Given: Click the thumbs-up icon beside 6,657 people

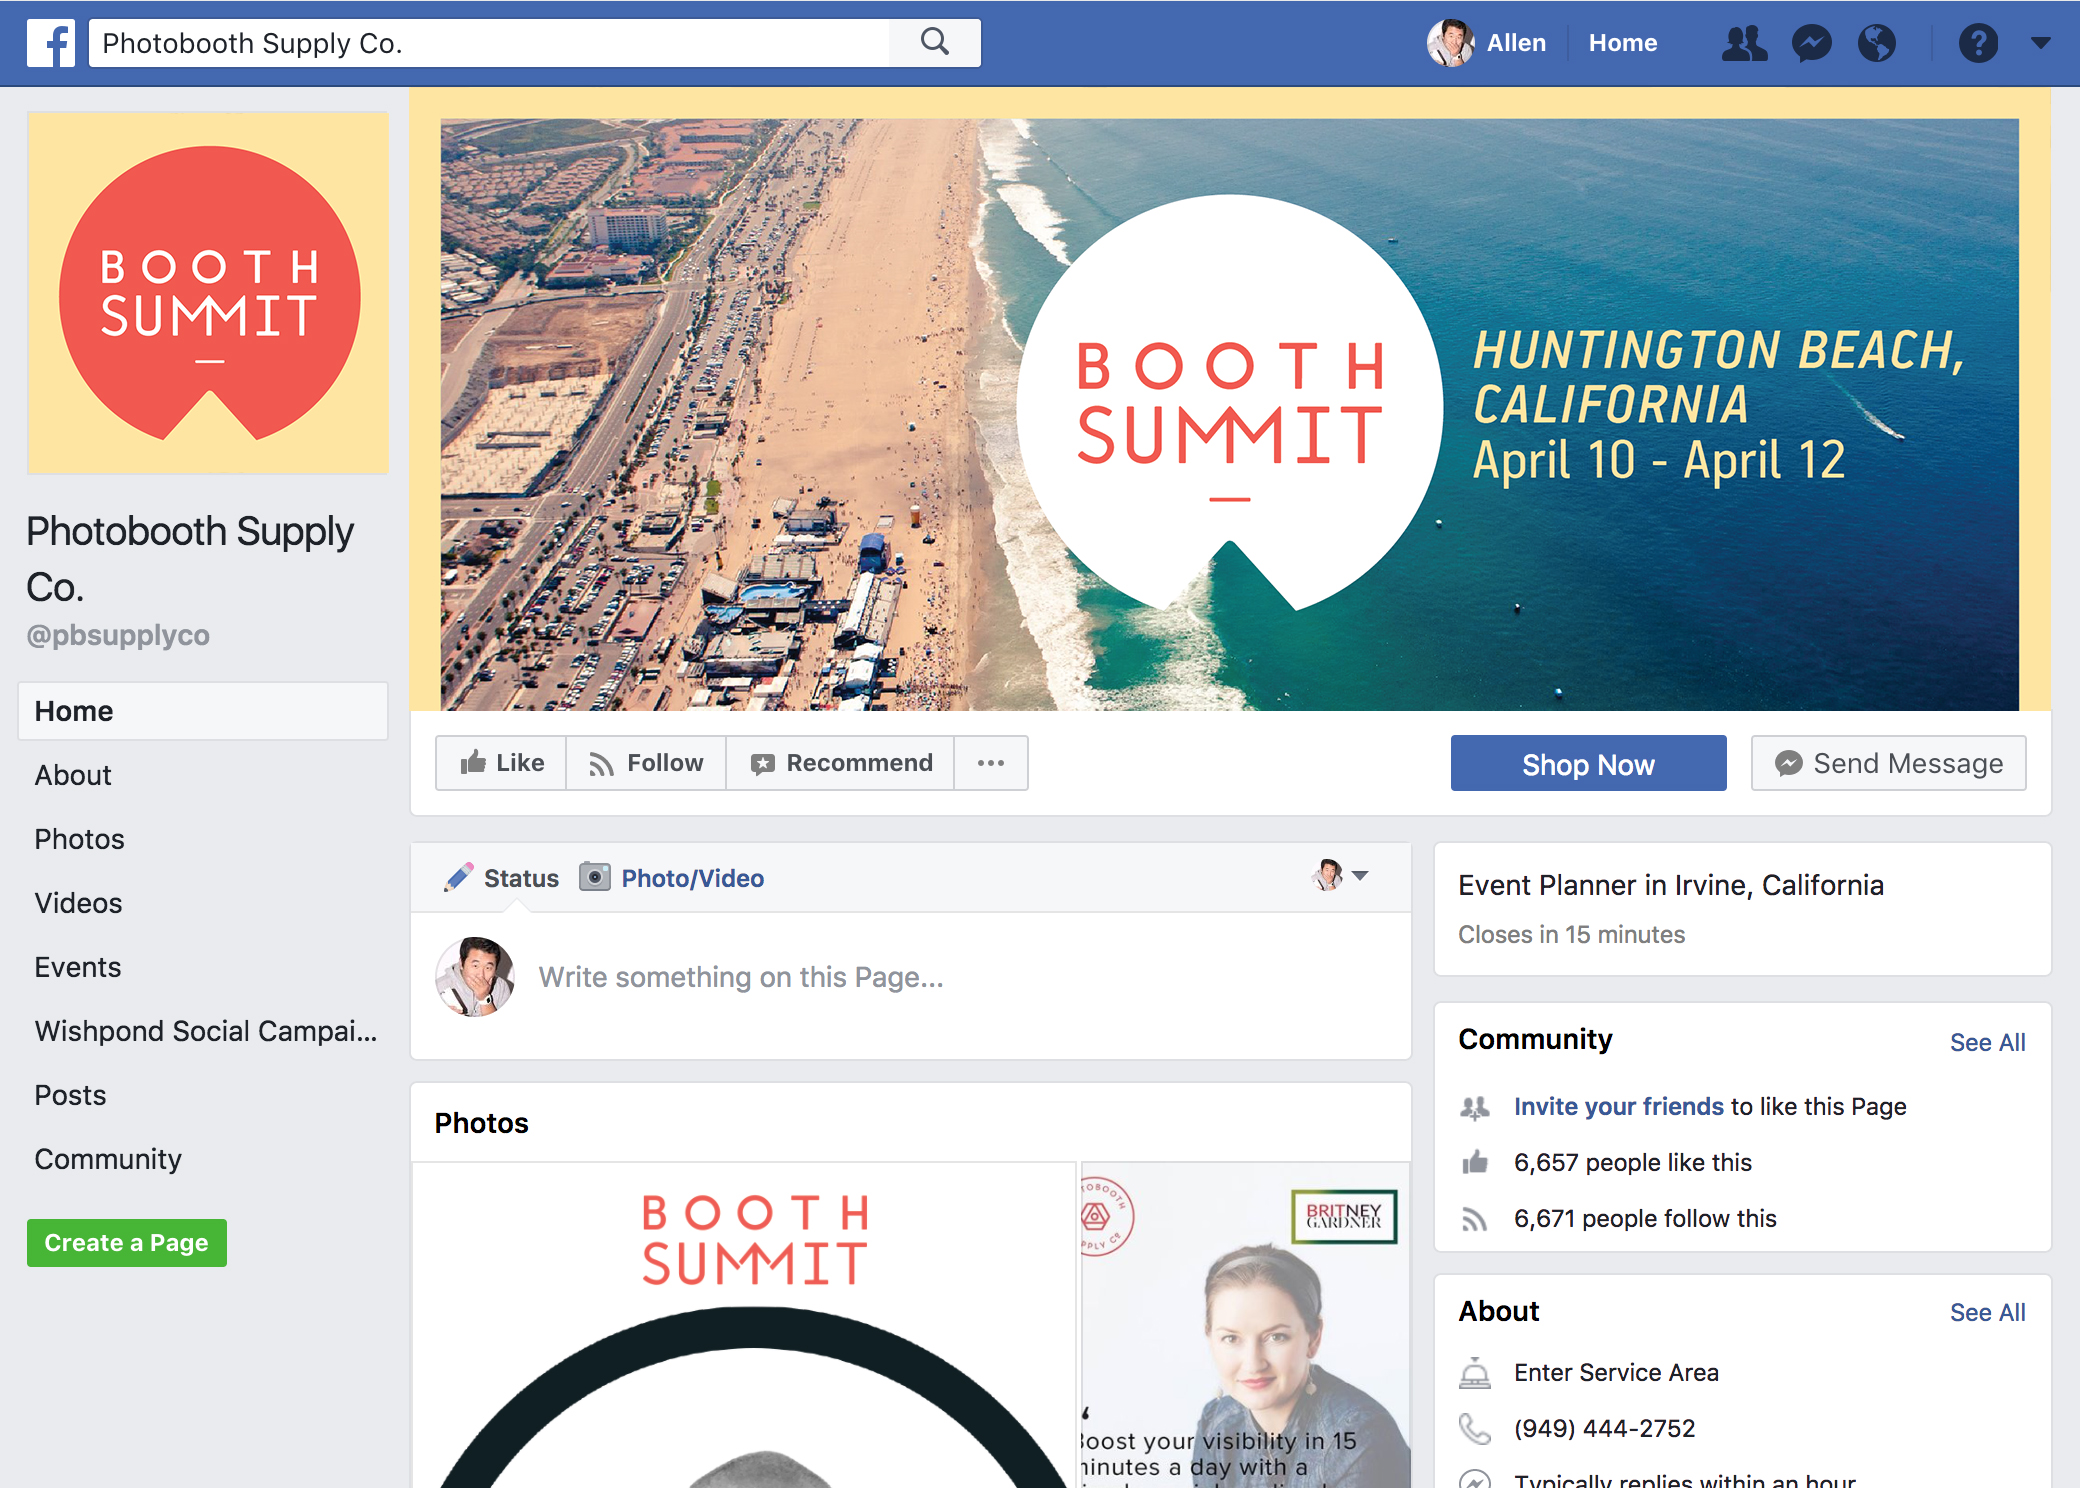Looking at the screenshot, I should 1475,1162.
